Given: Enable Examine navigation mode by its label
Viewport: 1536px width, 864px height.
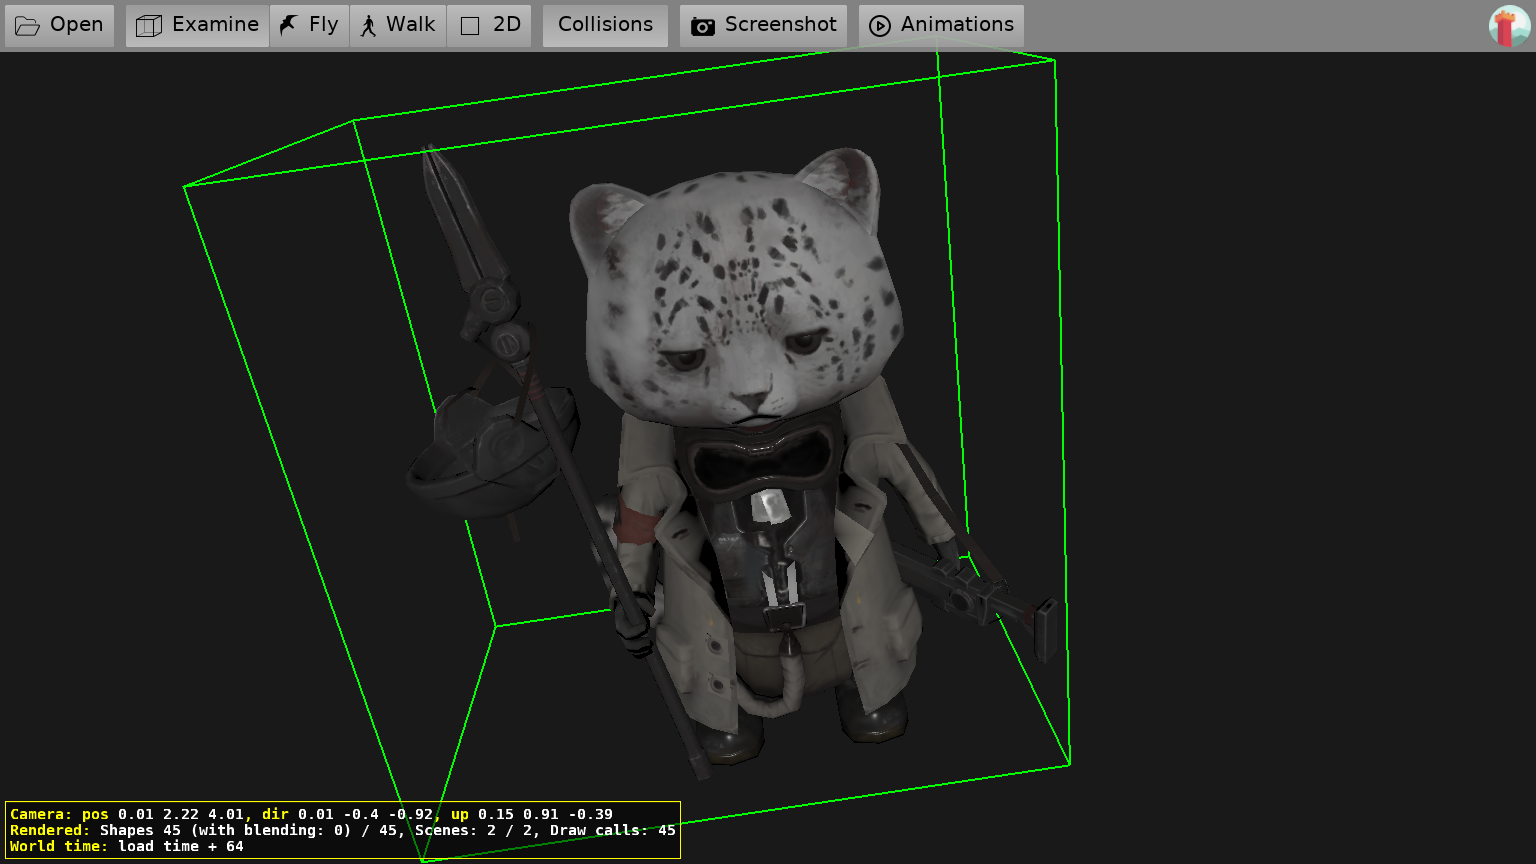Looking at the screenshot, I should (x=215, y=25).
